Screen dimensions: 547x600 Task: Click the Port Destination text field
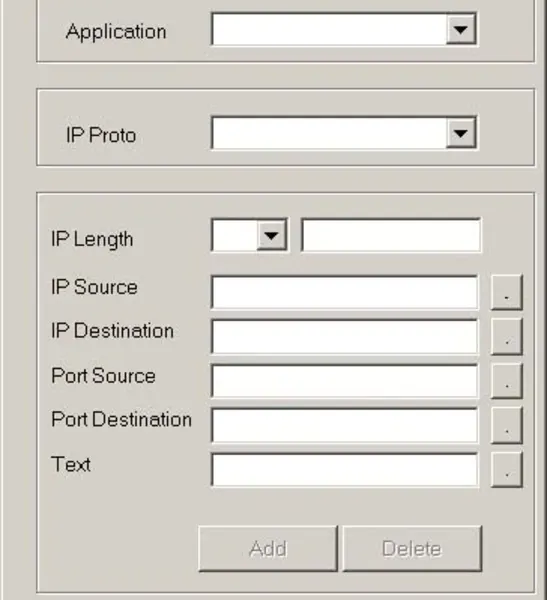(x=345, y=426)
